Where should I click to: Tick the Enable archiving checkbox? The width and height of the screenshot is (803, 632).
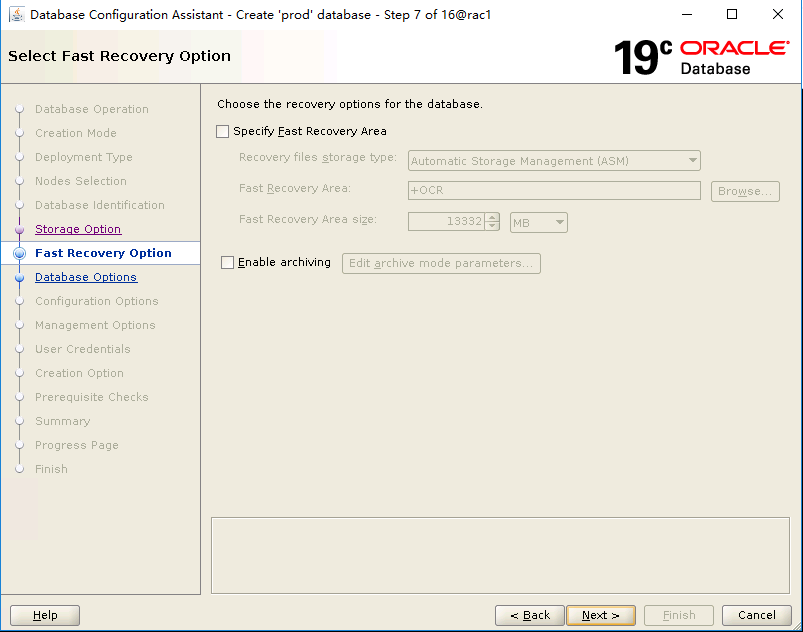click(x=227, y=263)
